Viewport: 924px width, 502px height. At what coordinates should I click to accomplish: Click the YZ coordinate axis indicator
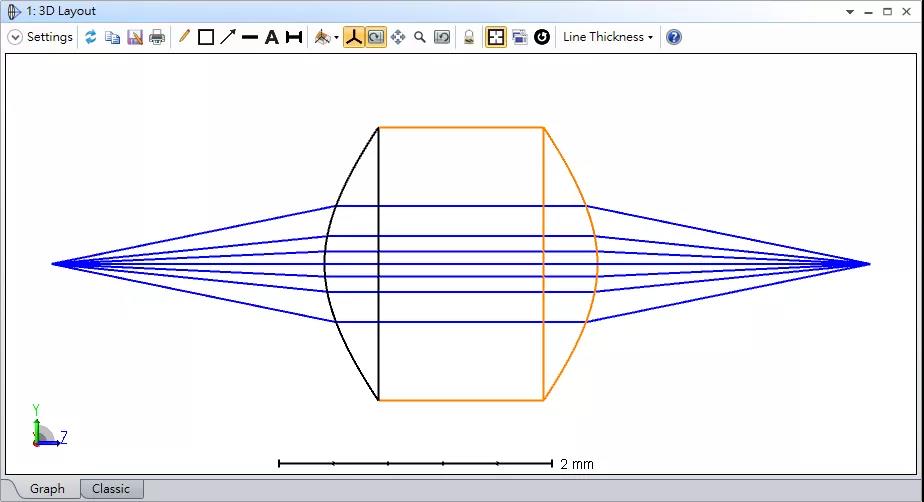pyautogui.click(x=50, y=426)
